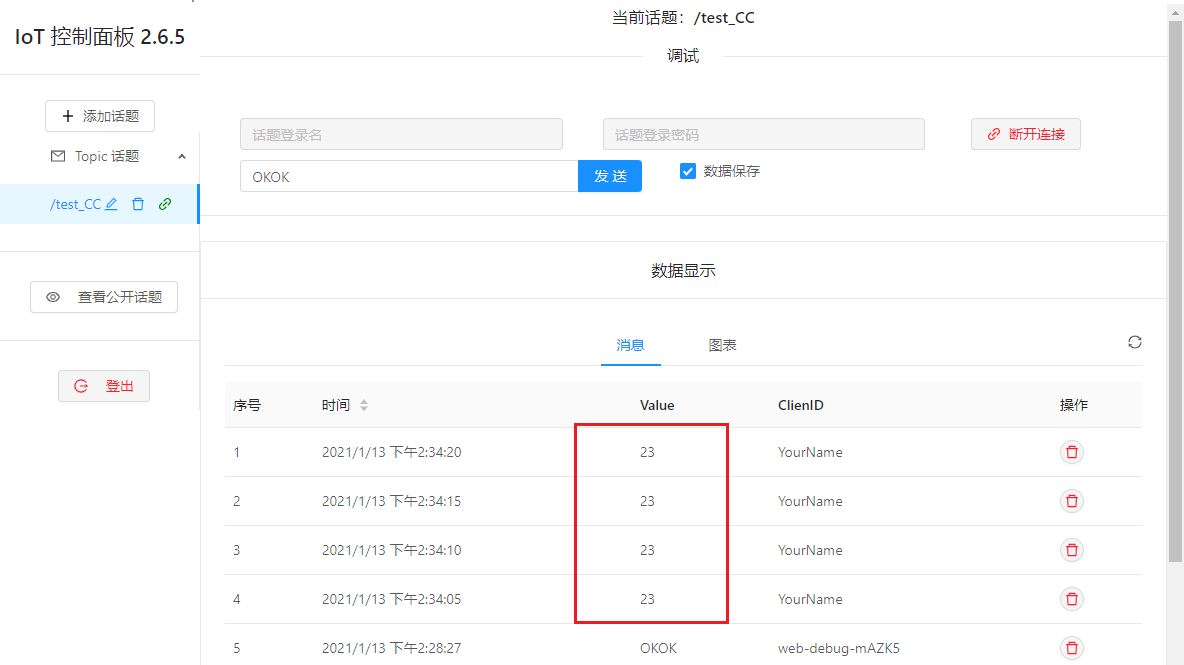
Task: Click the OKOK value in row 5
Action: coord(658,648)
